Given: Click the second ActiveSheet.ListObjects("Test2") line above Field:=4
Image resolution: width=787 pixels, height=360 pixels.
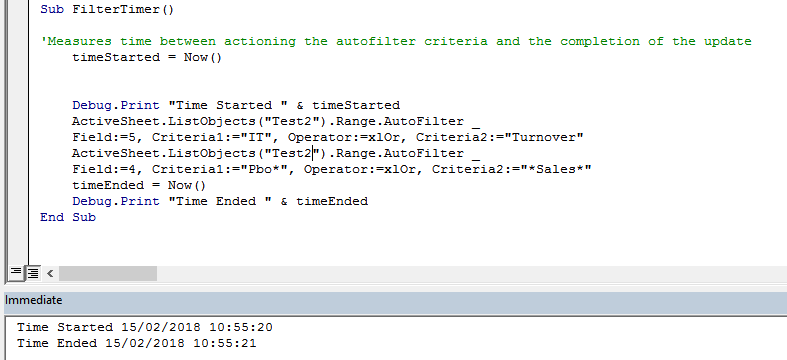Looking at the screenshot, I should pyautogui.click(x=276, y=153).
